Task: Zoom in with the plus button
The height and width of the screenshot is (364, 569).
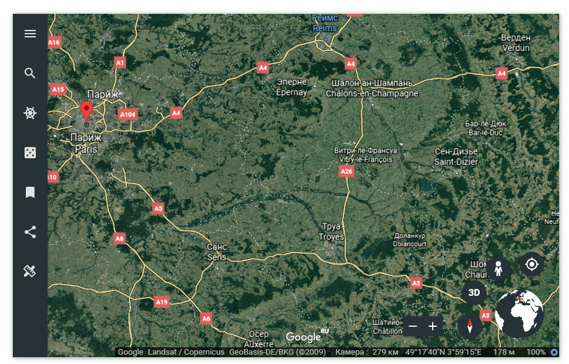Action: (432, 326)
